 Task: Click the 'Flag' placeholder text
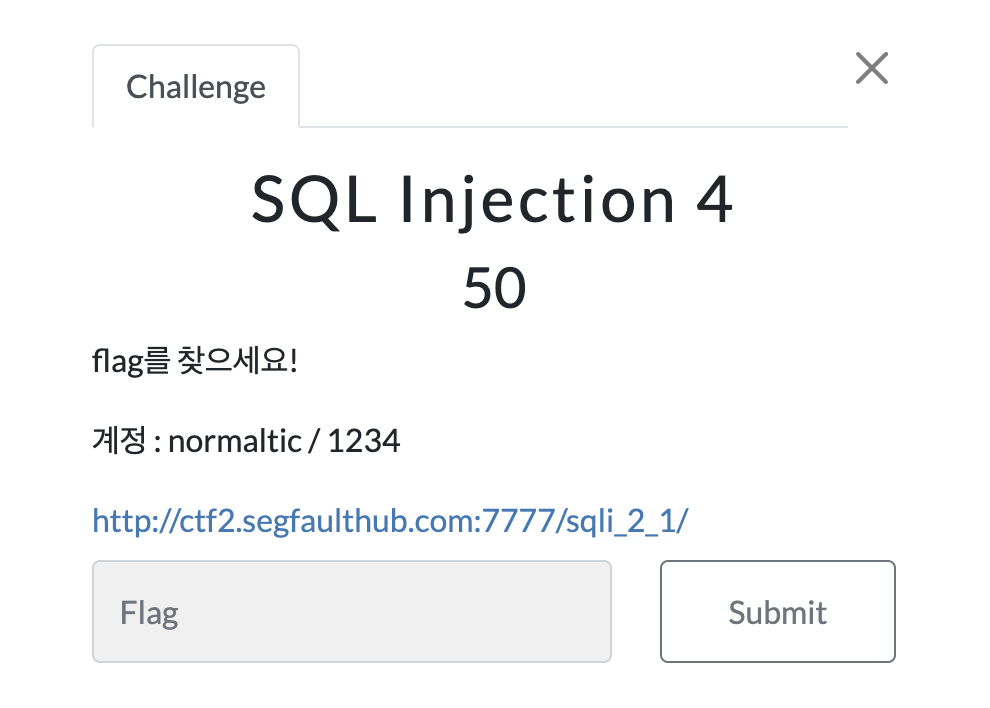[149, 613]
